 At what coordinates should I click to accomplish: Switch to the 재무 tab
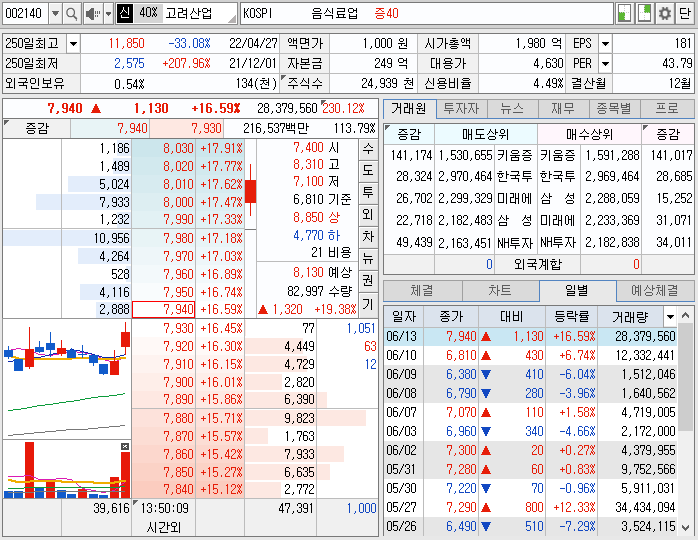coord(564,108)
